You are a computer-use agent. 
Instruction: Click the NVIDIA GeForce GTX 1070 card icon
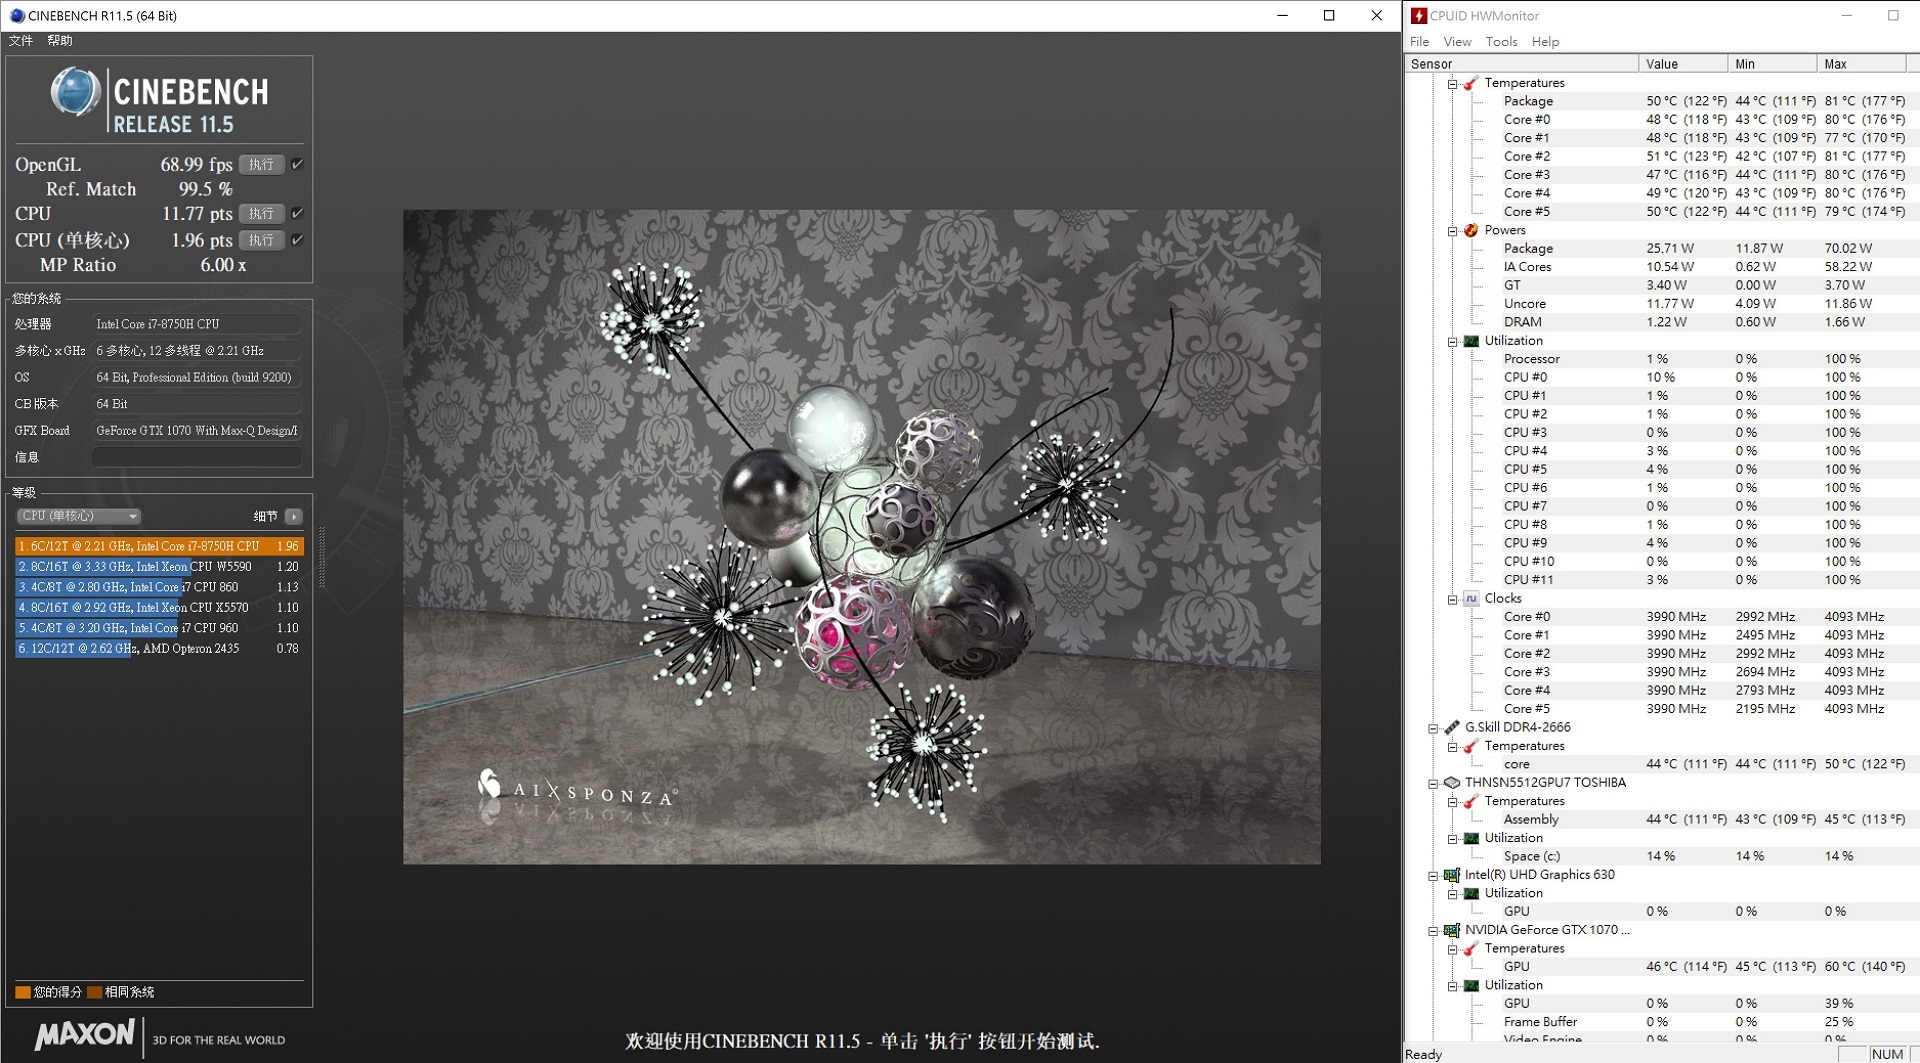pyautogui.click(x=1452, y=930)
